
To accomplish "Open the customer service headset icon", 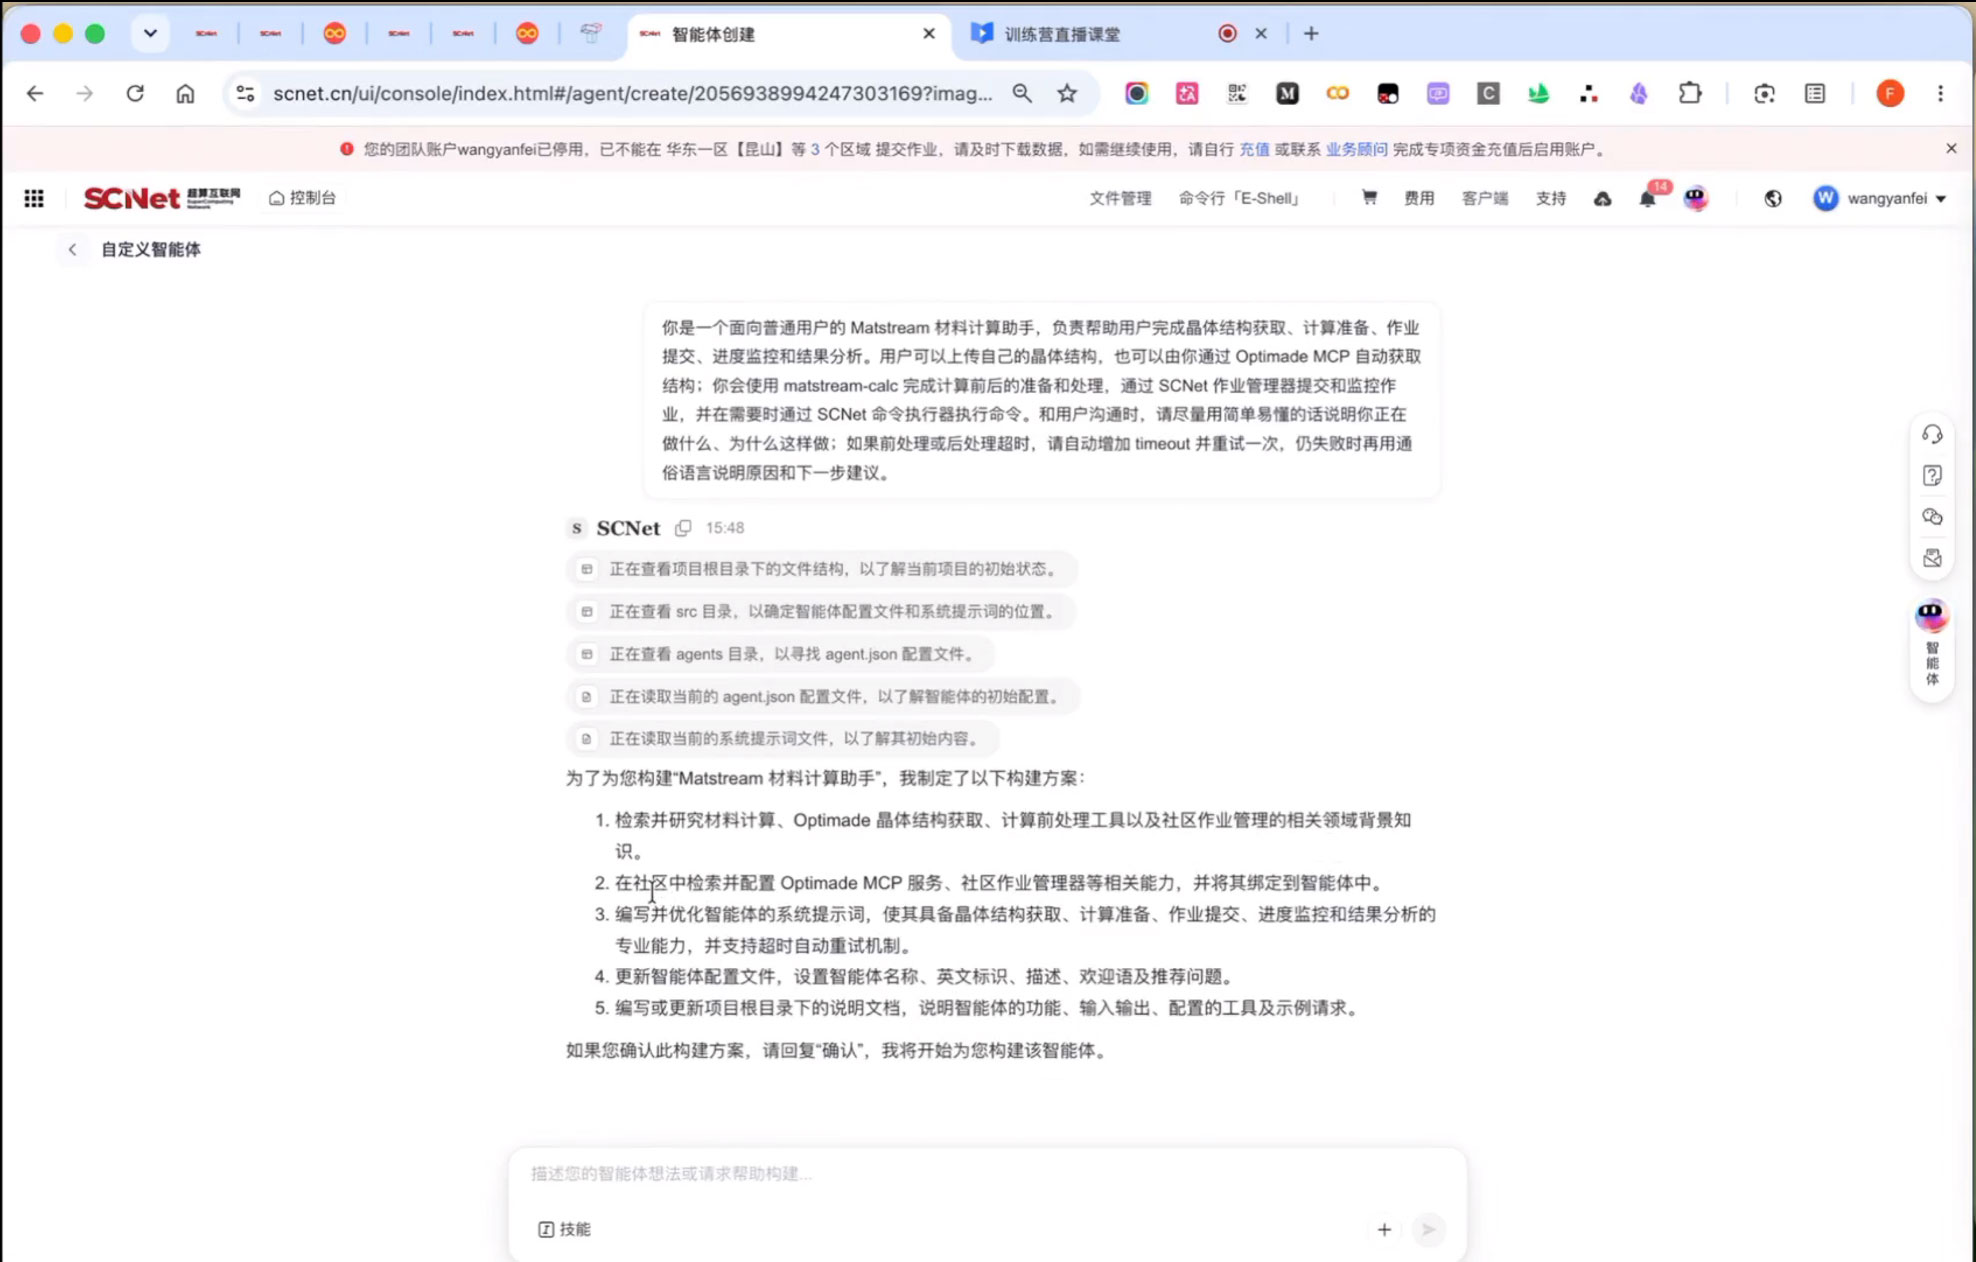I will point(1932,434).
